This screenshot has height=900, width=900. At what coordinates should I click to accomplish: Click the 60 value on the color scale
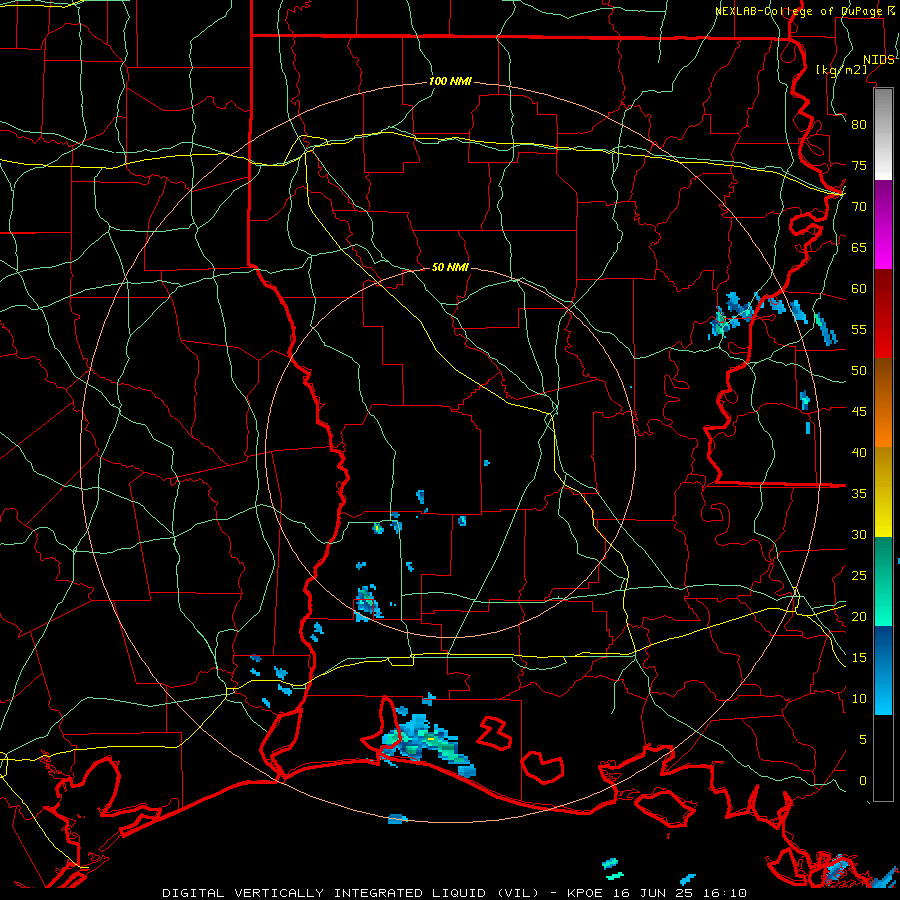tap(859, 289)
